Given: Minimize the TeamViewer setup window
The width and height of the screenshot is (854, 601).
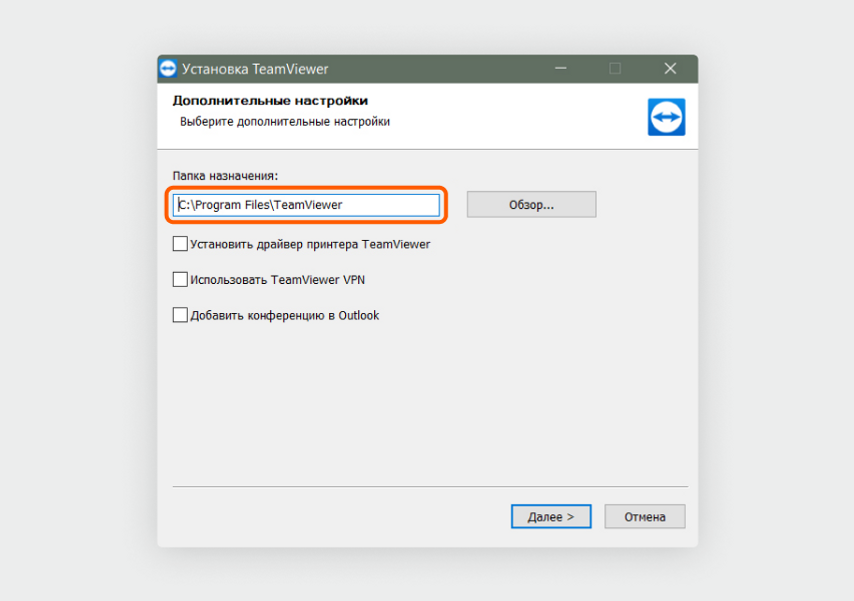Looking at the screenshot, I should tap(560, 69).
